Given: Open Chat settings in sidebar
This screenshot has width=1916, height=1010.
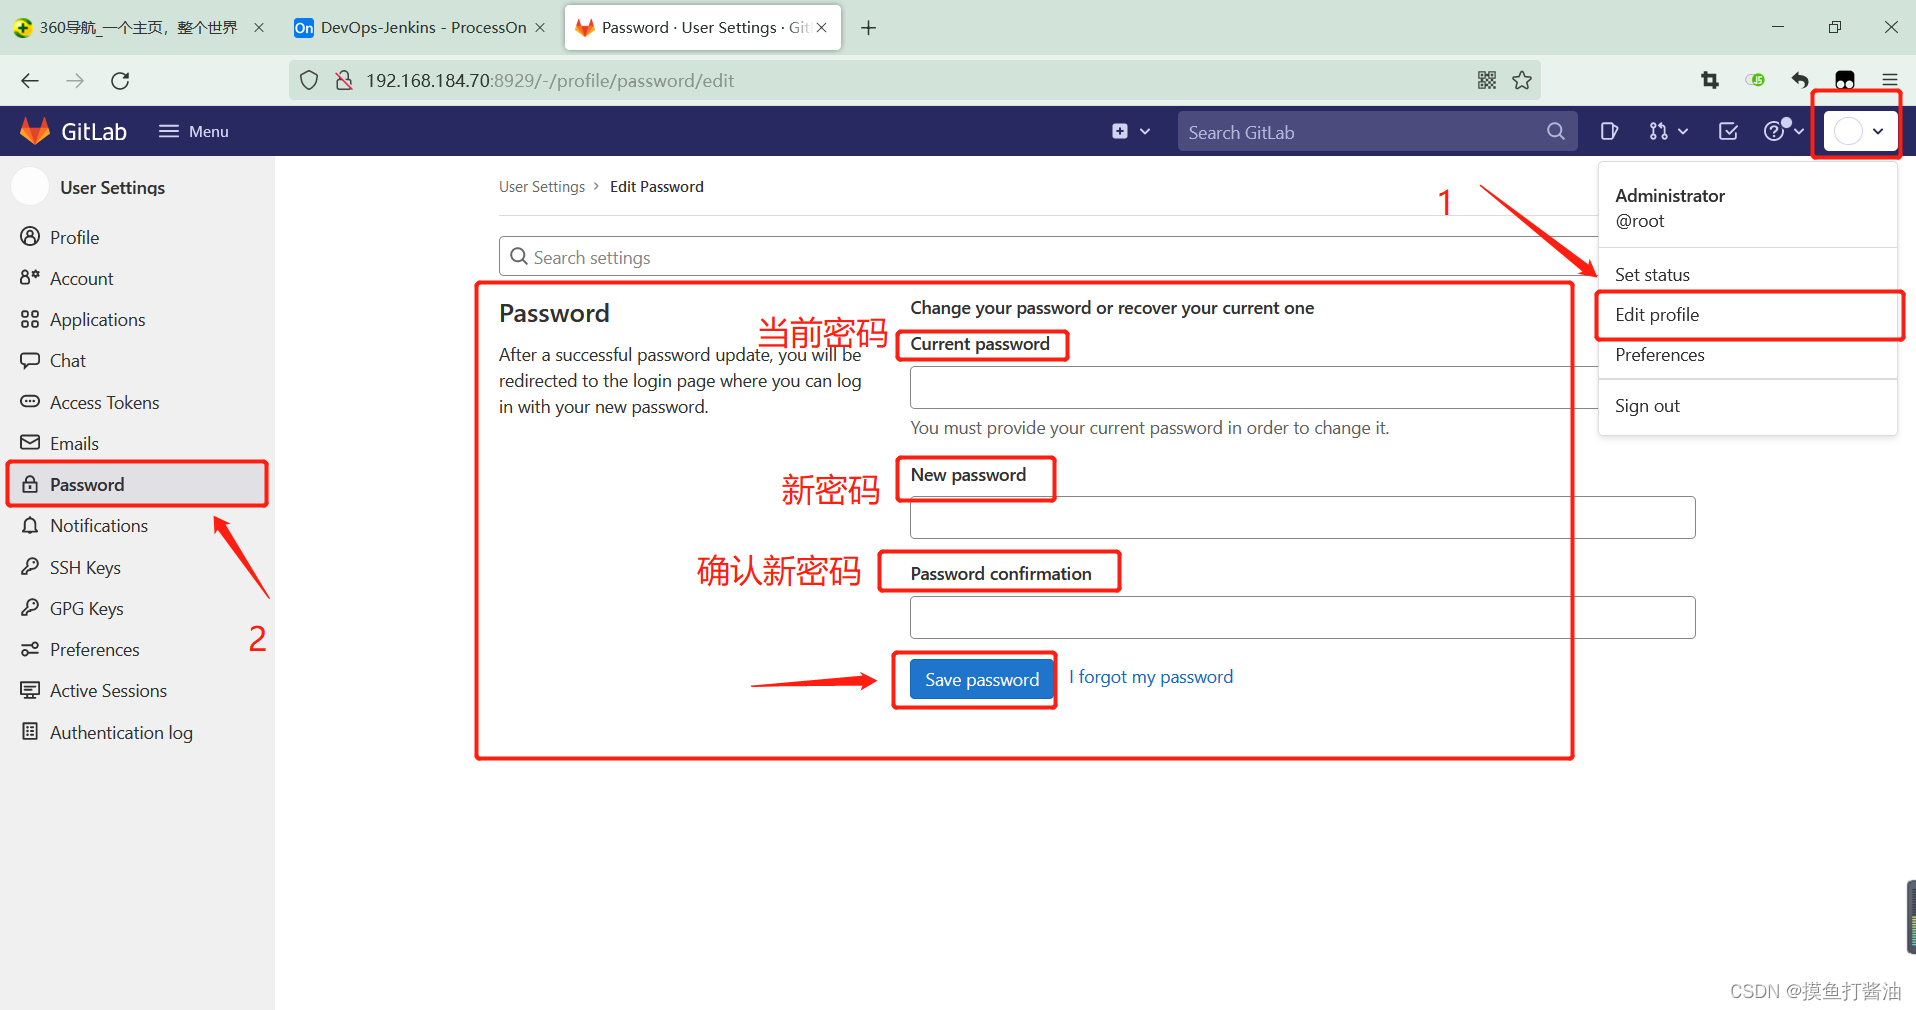Looking at the screenshot, I should tap(137, 360).
